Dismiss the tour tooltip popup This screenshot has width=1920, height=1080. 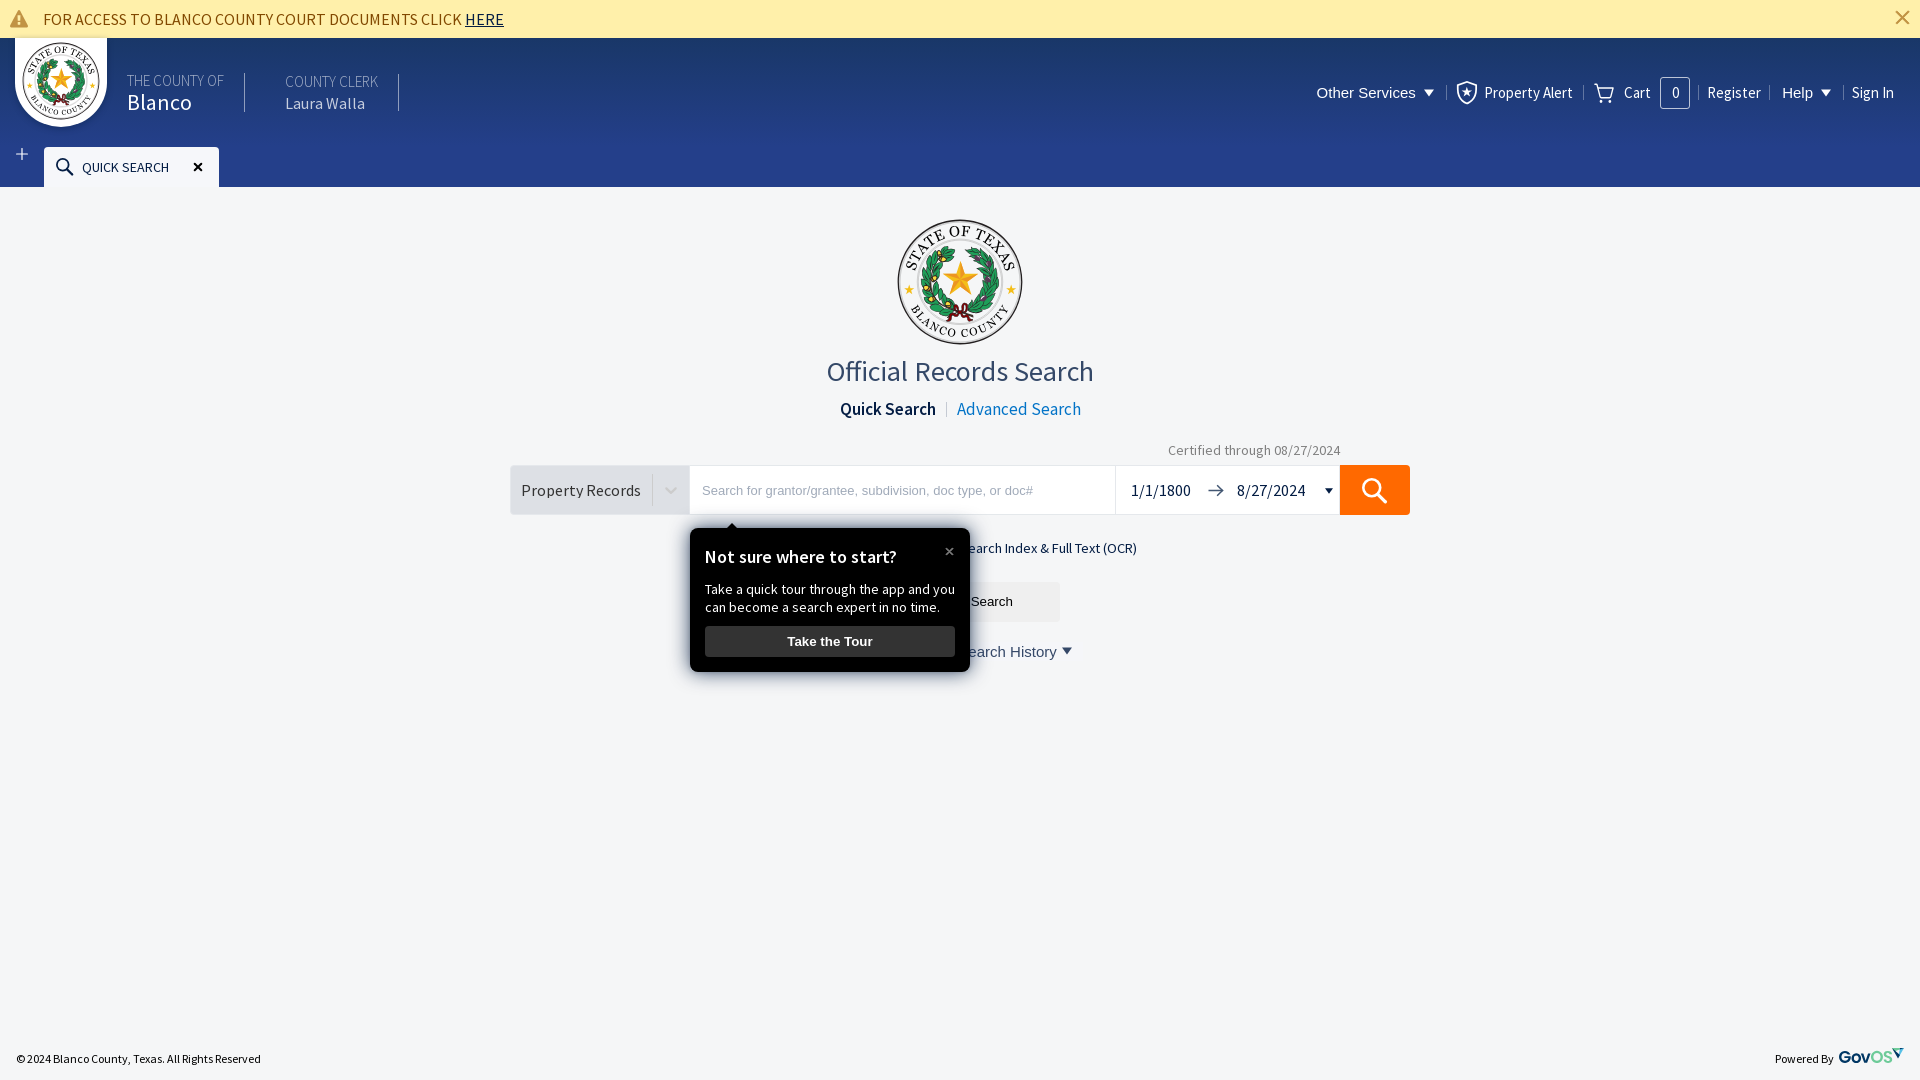point(949,552)
